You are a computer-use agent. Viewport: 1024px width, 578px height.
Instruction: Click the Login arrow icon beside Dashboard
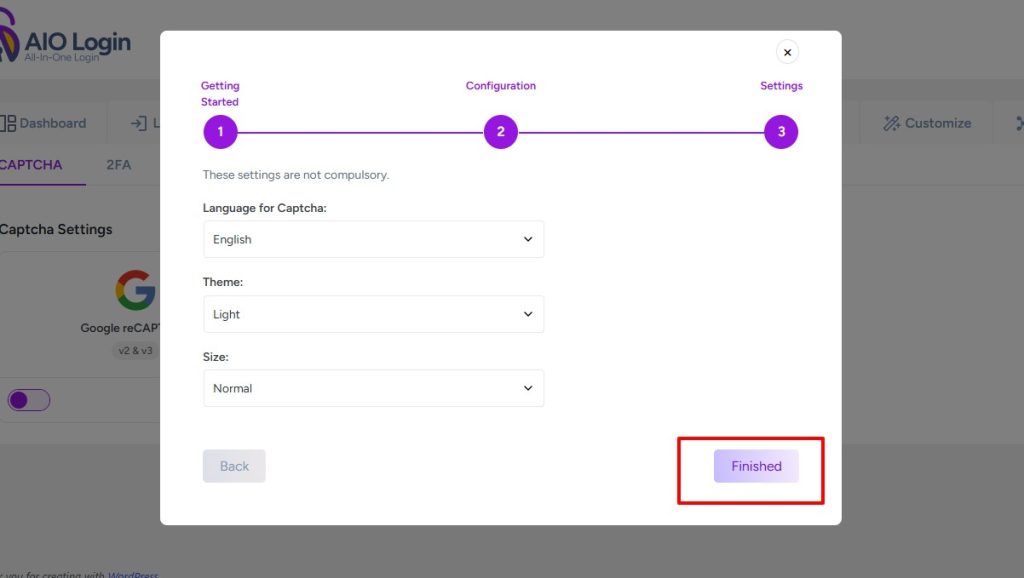[x=138, y=124]
